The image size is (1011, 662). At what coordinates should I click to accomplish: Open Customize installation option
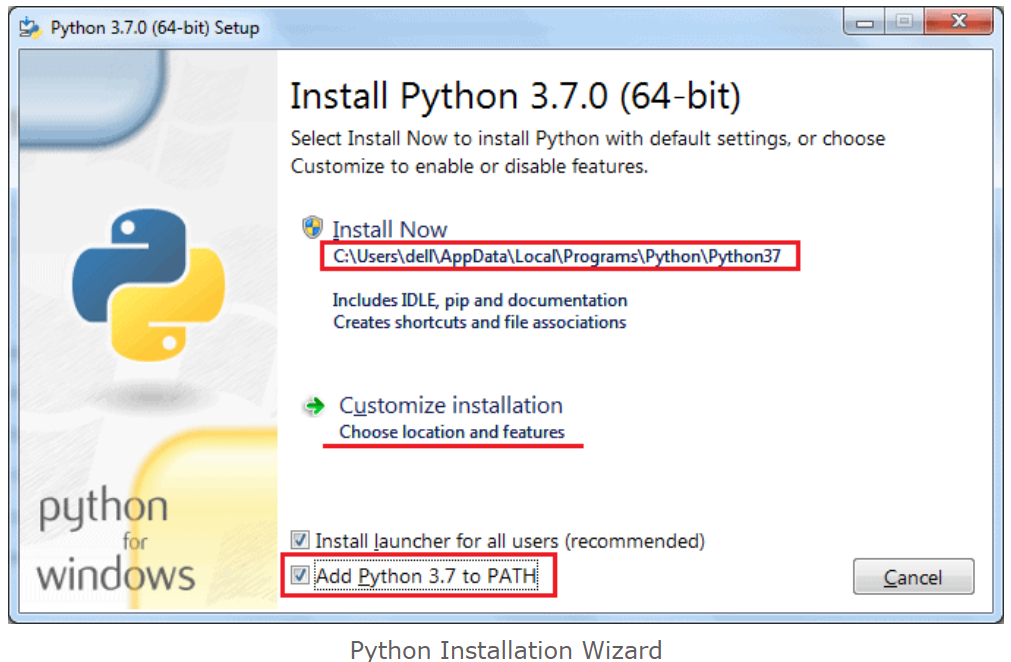(451, 405)
